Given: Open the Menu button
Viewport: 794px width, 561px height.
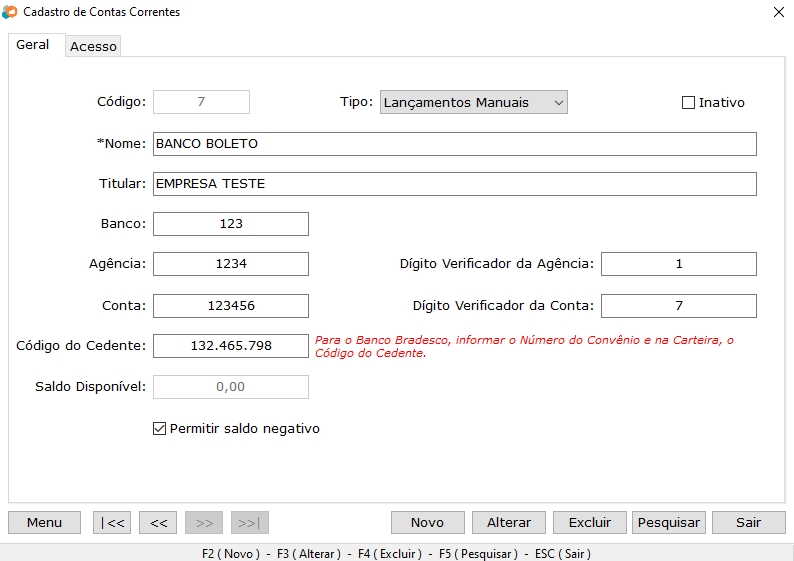Looking at the screenshot, I should coord(45,523).
